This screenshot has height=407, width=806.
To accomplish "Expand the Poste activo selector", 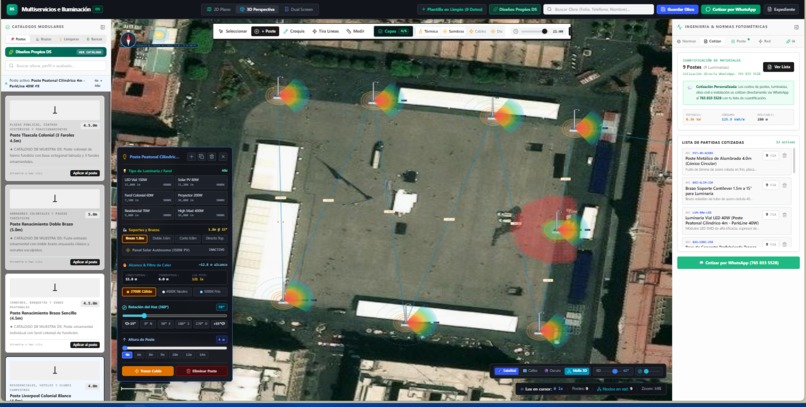I will (56, 83).
